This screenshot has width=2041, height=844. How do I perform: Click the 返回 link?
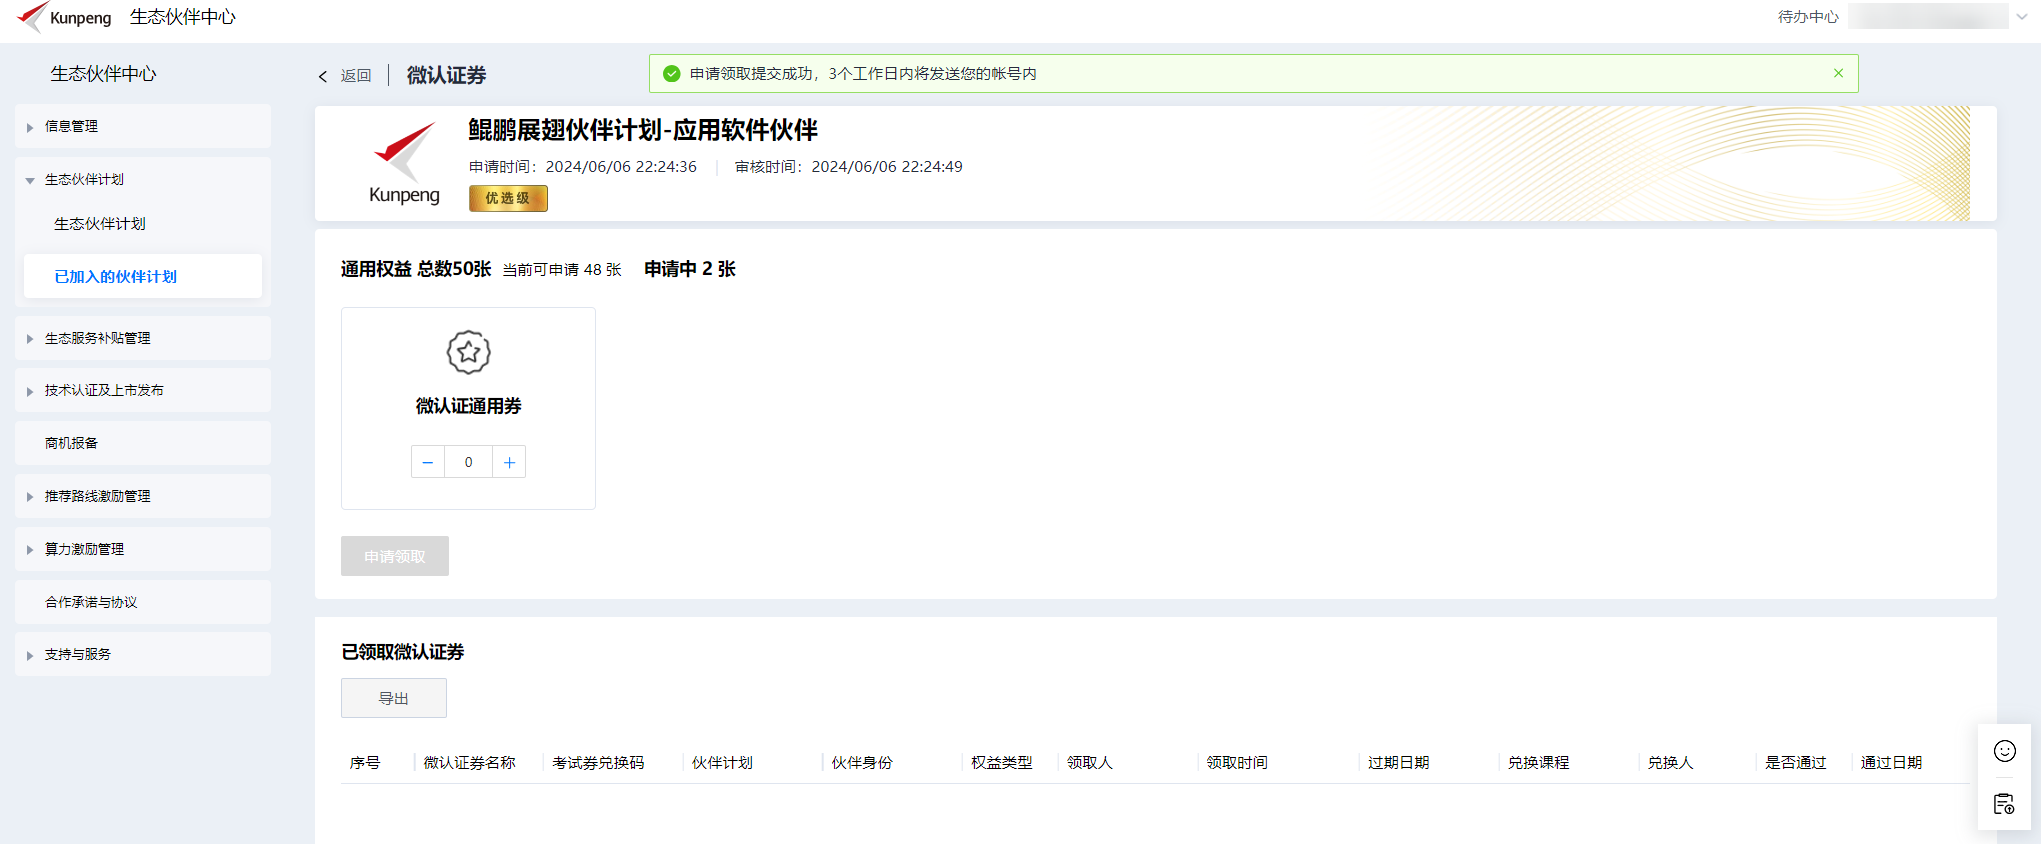pyautogui.click(x=356, y=76)
